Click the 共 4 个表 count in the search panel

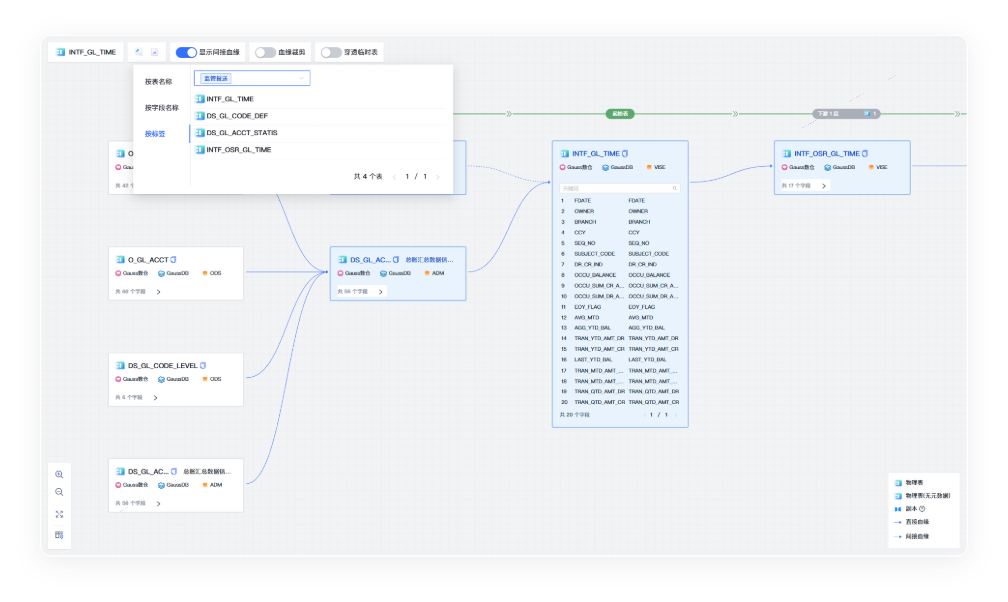pyautogui.click(x=368, y=177)
